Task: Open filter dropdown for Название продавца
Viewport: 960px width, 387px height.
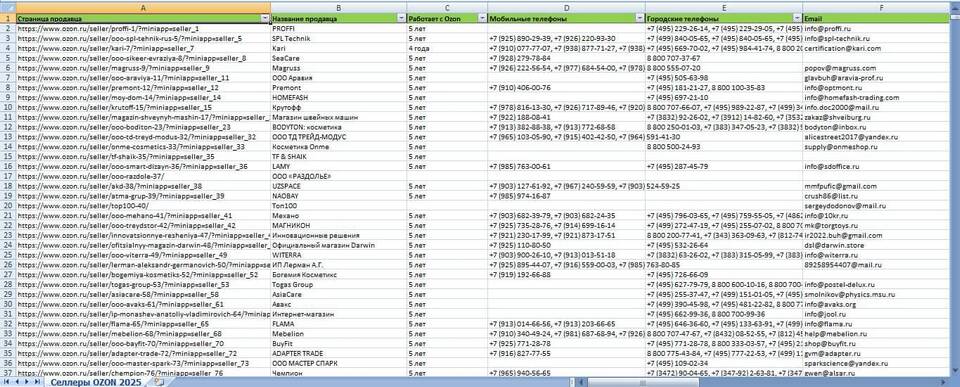Action: (x=402, y=19)
